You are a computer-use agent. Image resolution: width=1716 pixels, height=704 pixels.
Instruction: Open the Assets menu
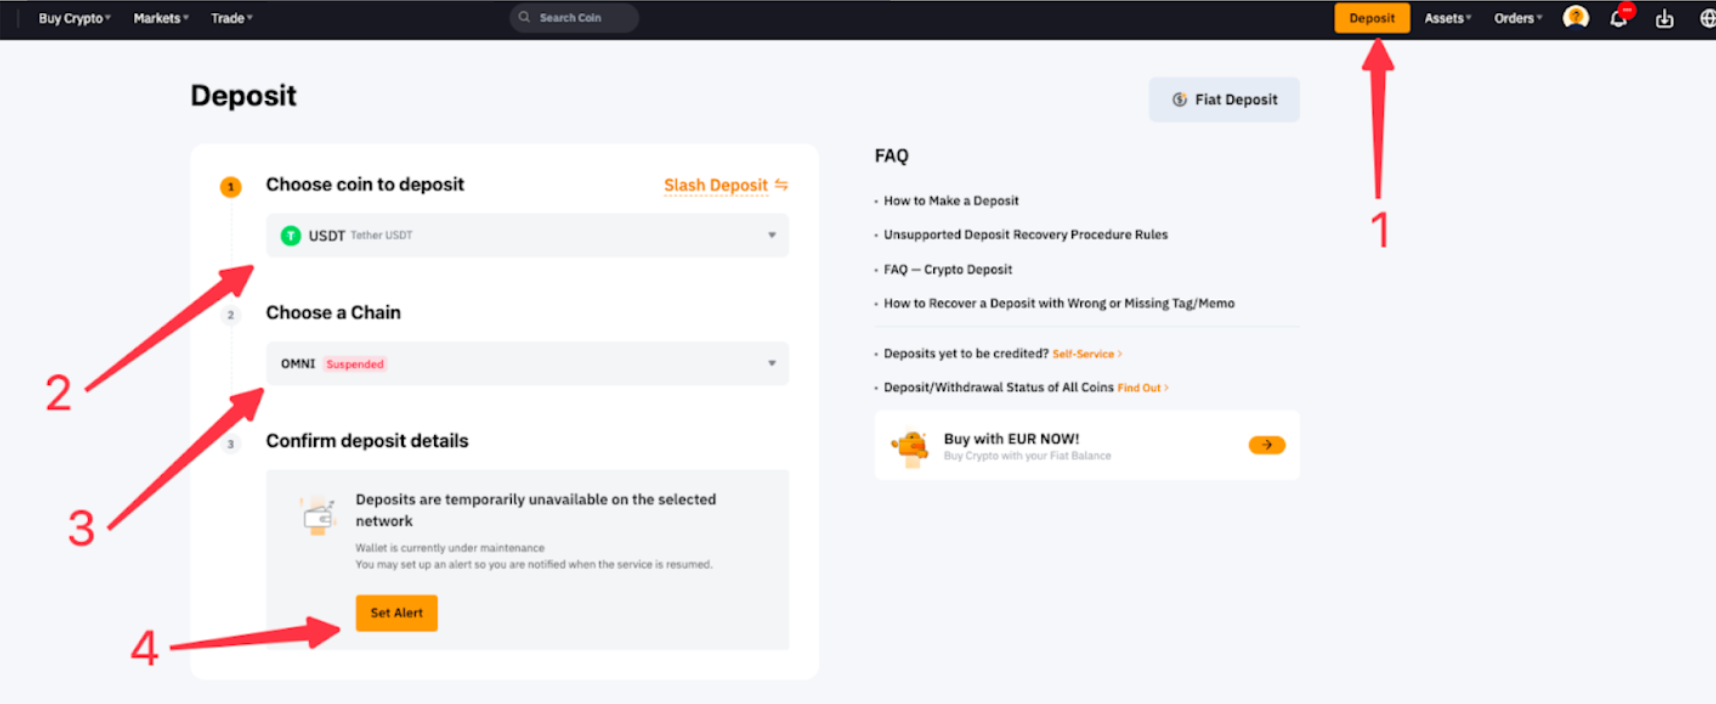tap(1447, 18)
